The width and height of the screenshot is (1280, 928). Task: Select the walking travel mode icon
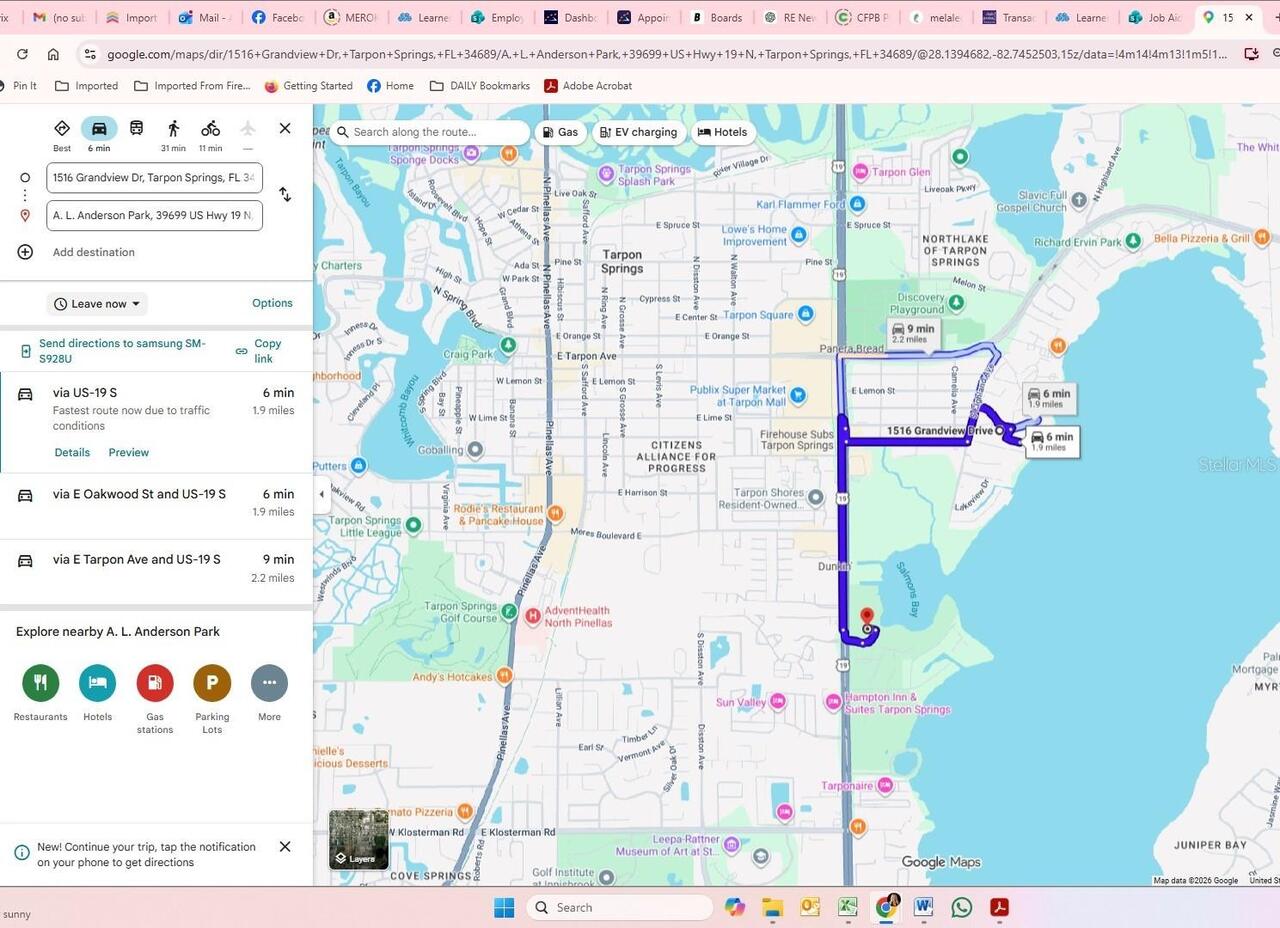173,129
